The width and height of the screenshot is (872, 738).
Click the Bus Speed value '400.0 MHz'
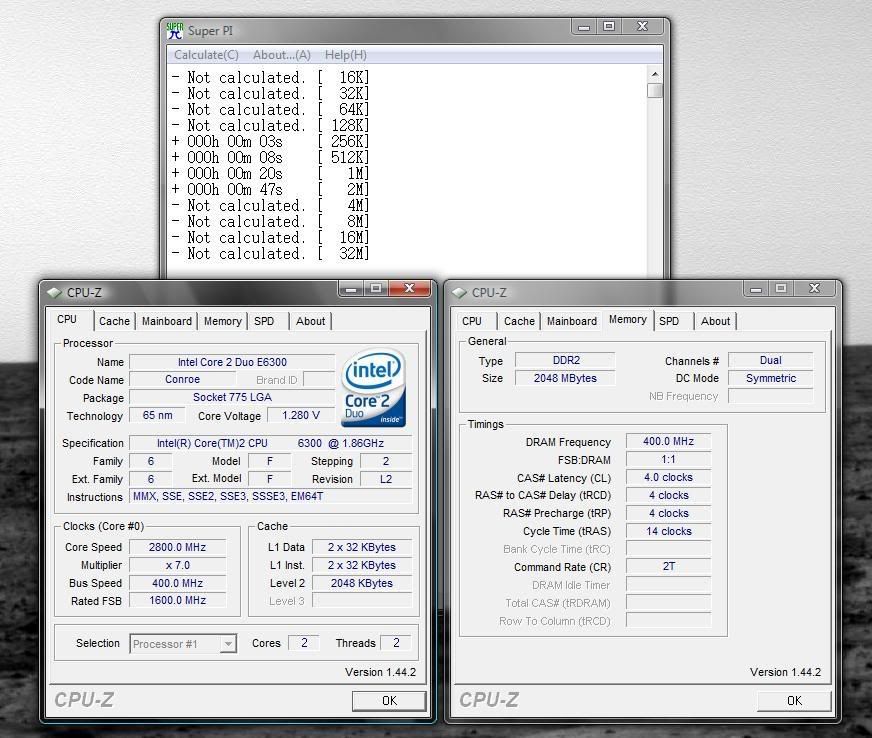[x=177, y=583]
